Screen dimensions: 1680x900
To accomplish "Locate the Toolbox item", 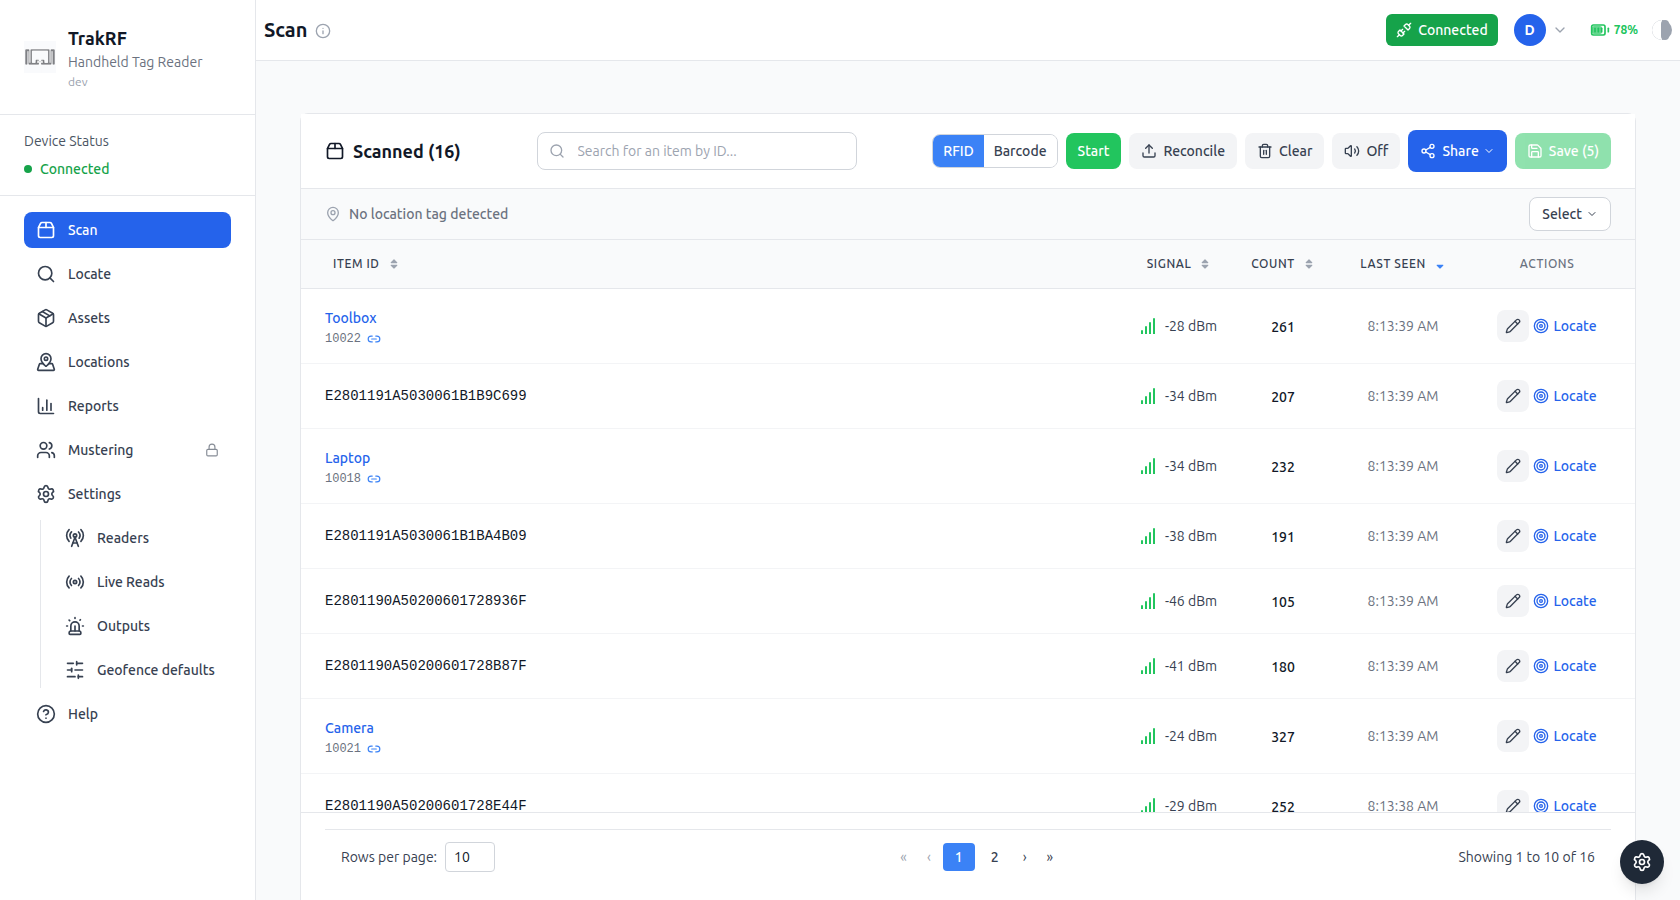I will tap(1565, 326).
